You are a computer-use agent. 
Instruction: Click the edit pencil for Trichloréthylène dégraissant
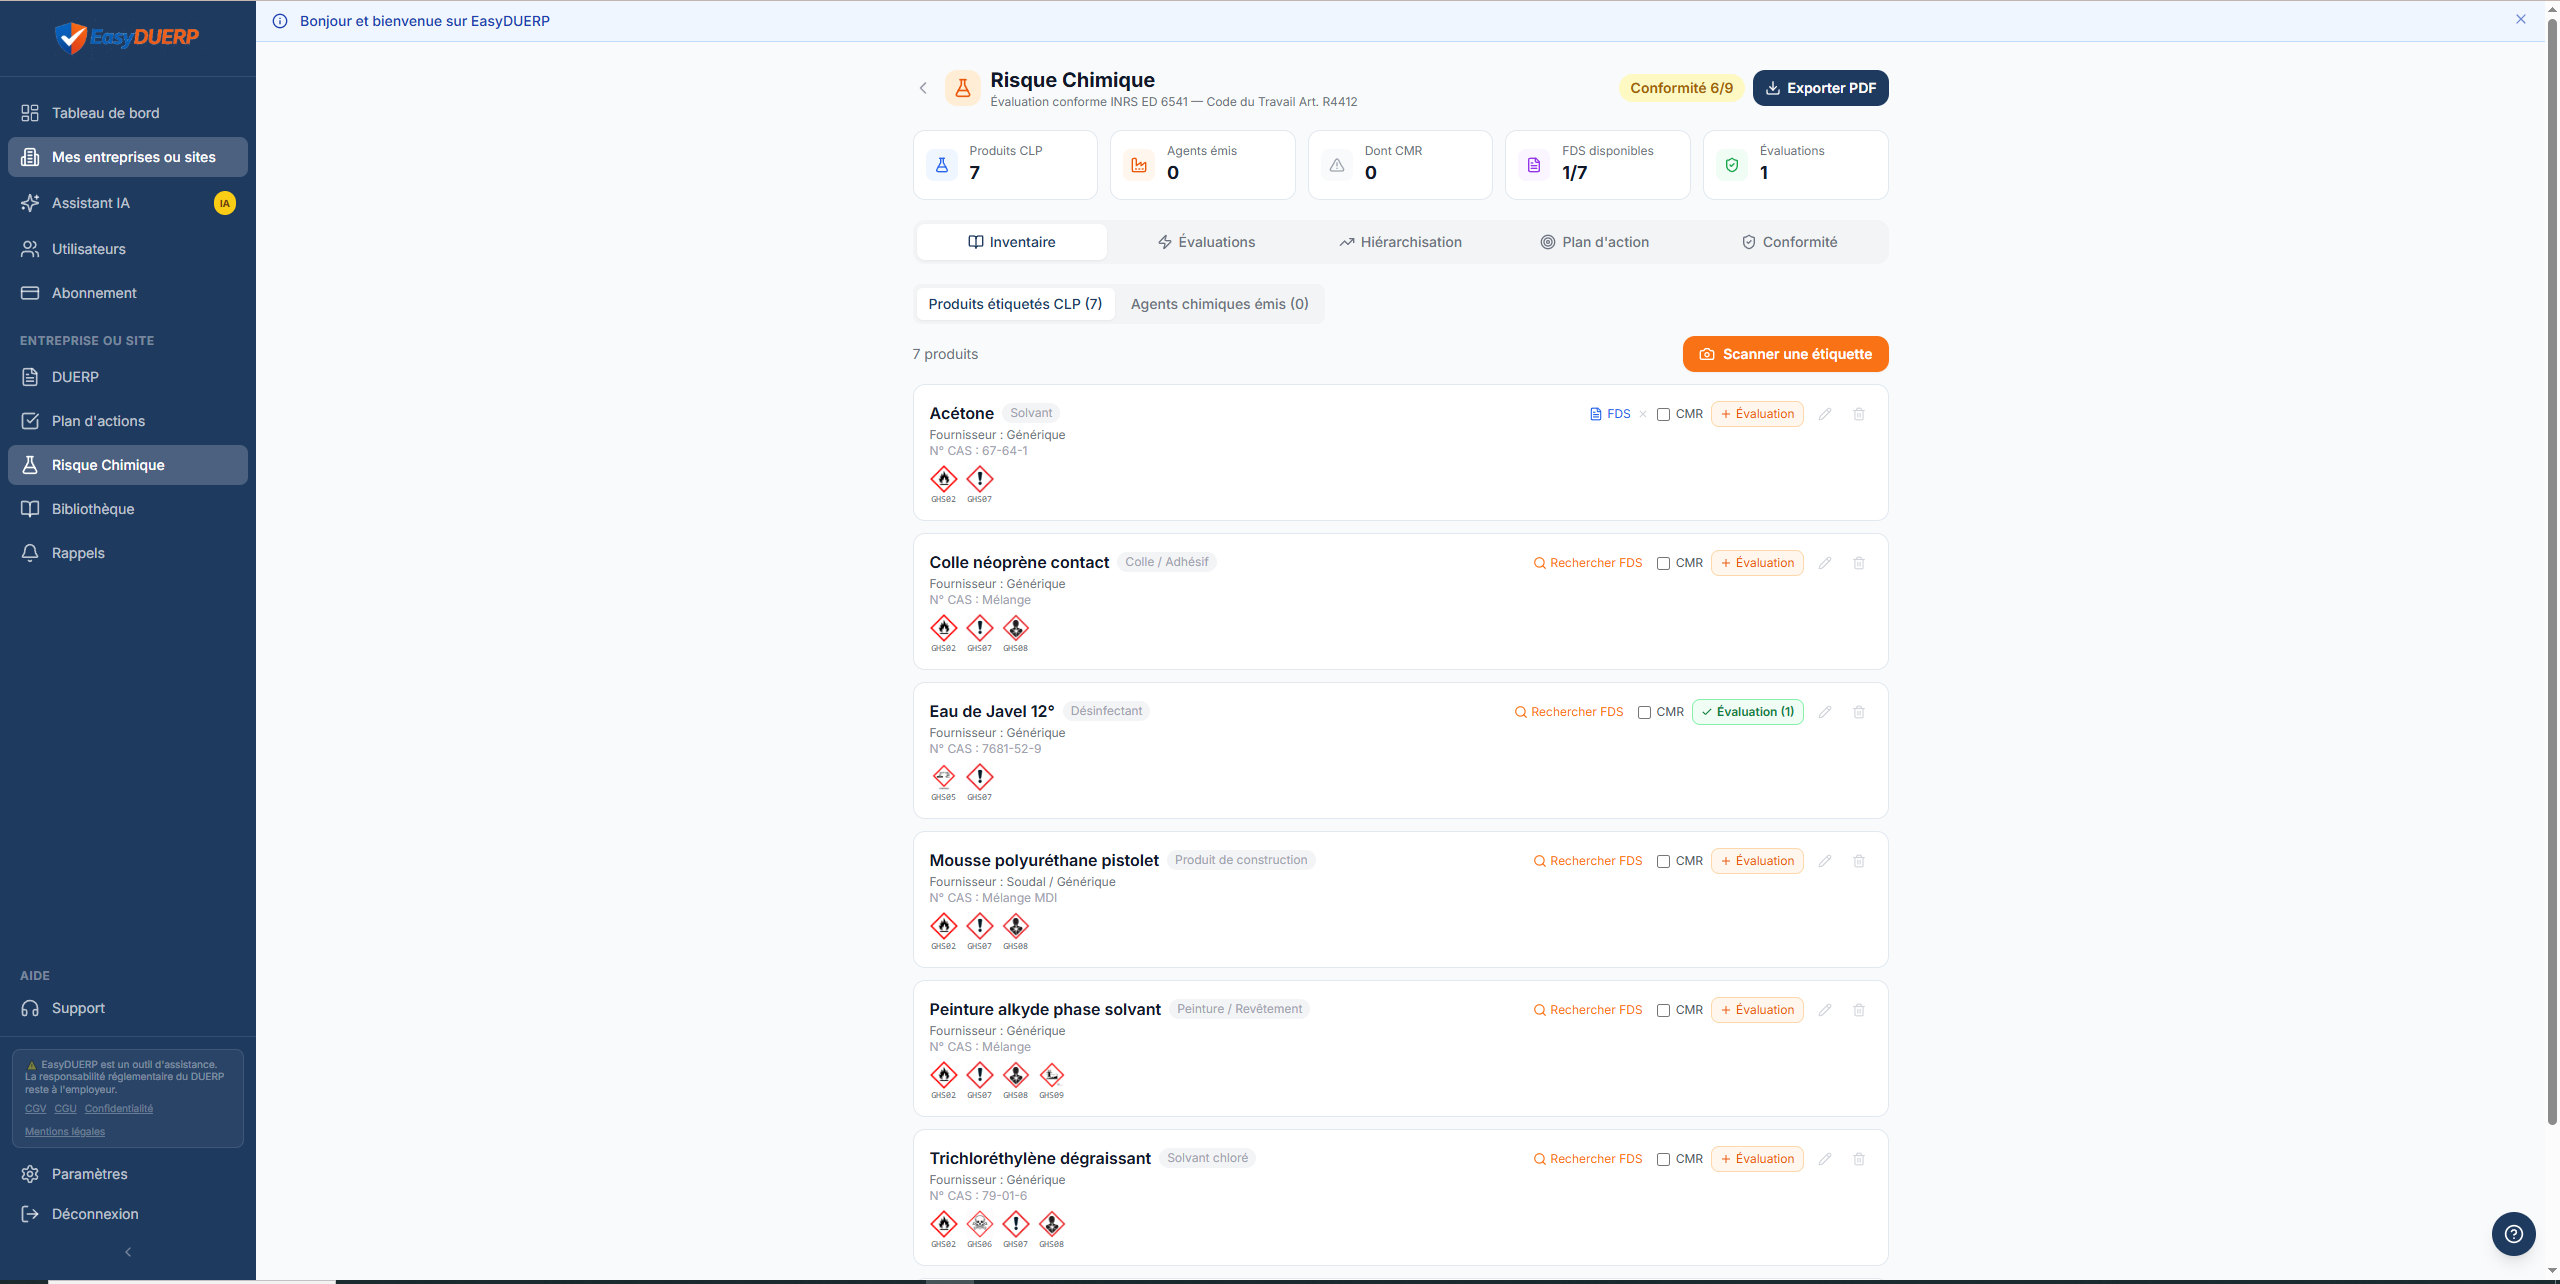tap(1824, 1159)
